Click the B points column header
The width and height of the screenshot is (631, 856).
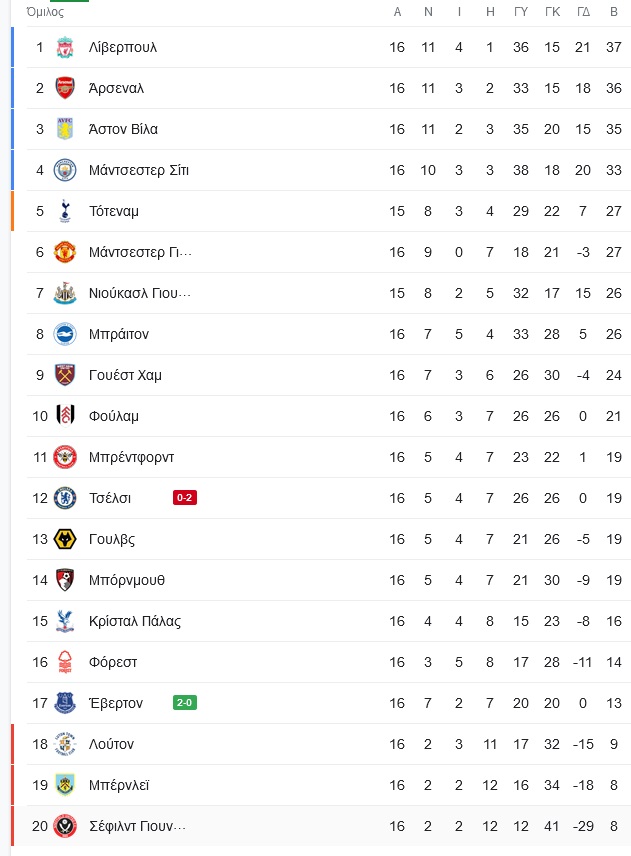[x=614, y=11]
